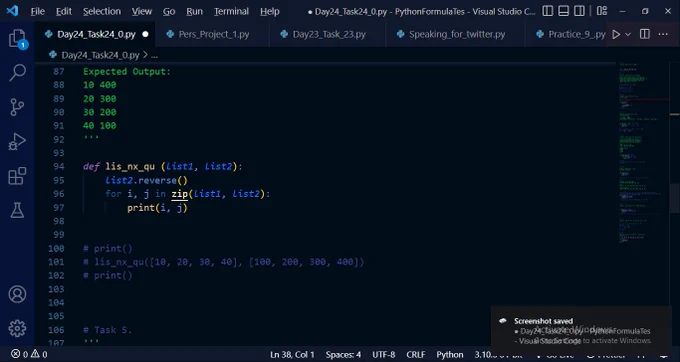
Task: Change indentation via Spaces: 4
Action: (343, 355)
